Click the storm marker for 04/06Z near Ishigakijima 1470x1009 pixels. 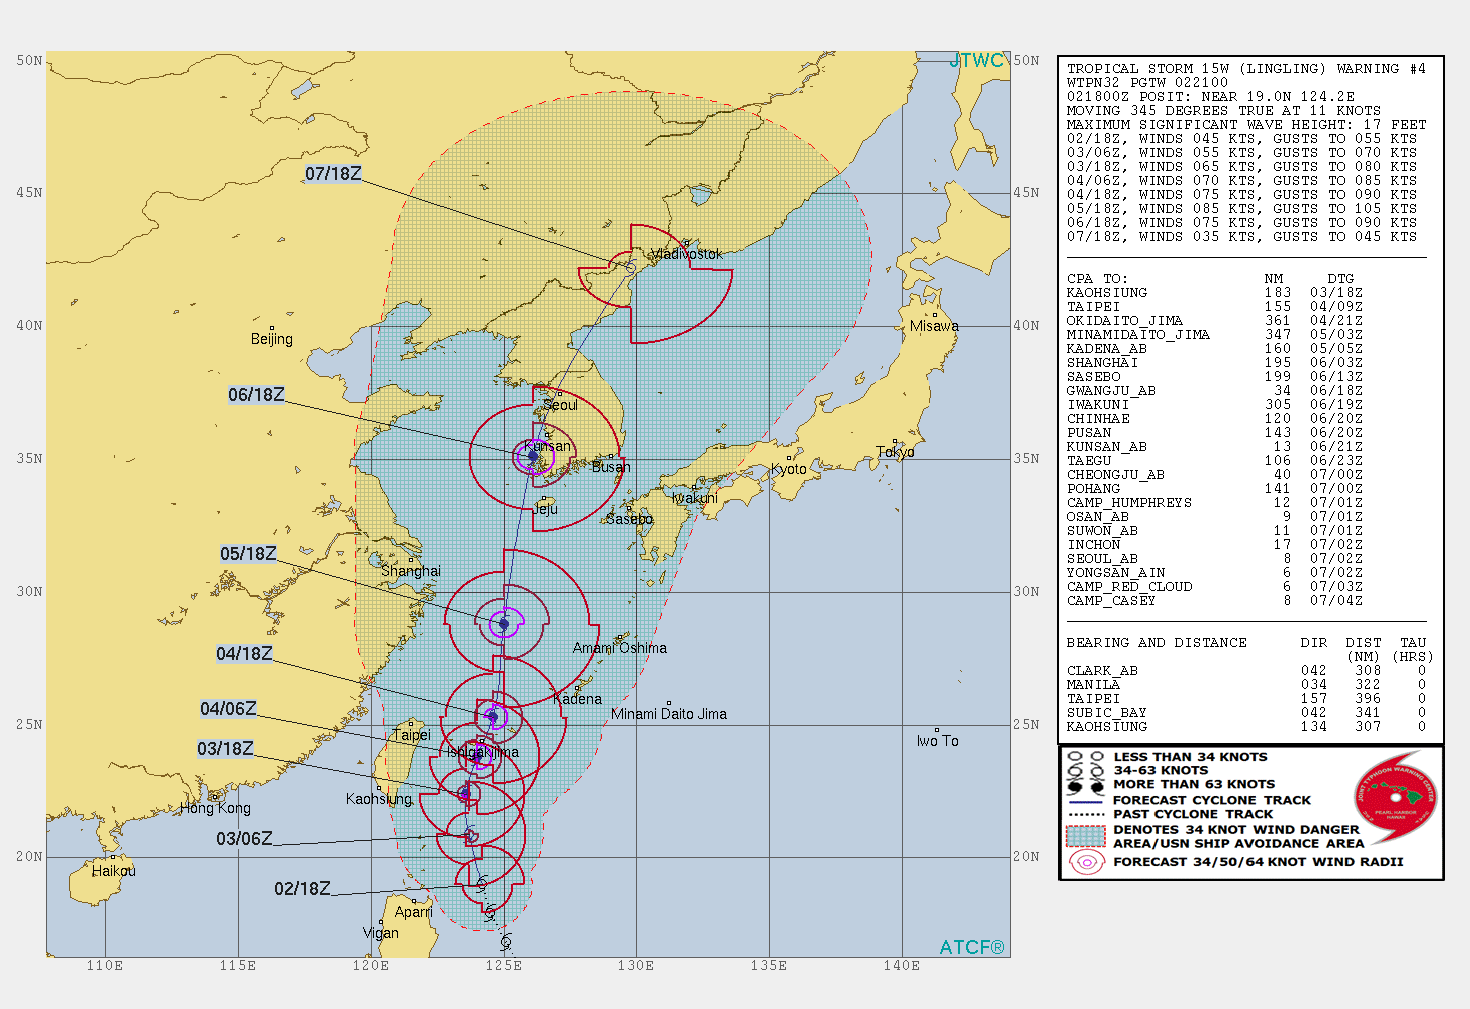477,755
